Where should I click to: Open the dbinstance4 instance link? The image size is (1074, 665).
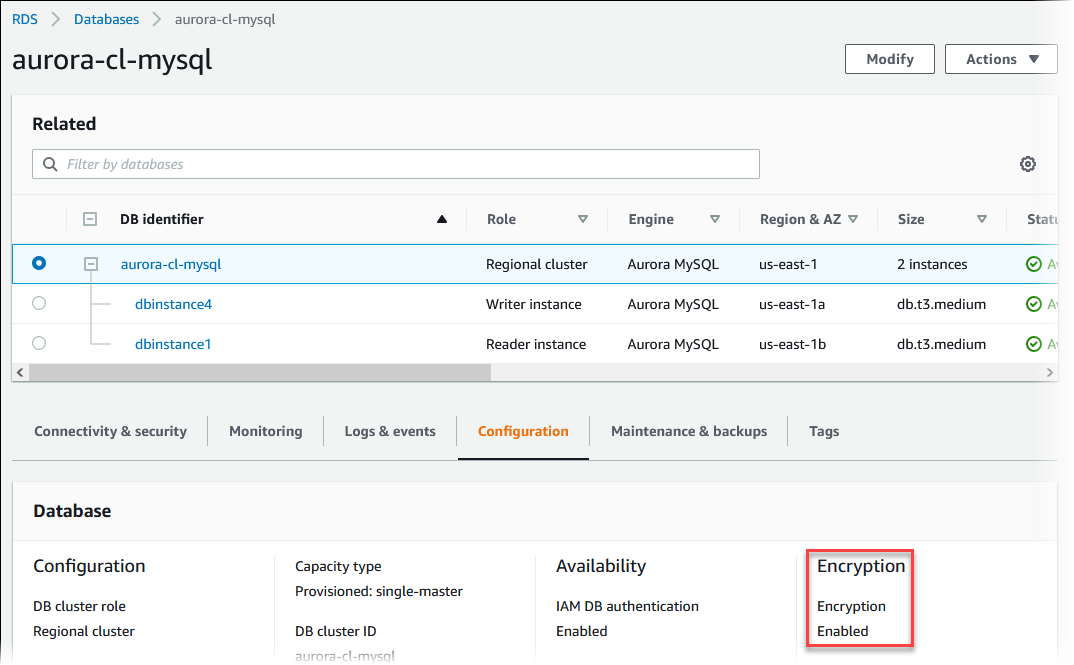(173, 303)
